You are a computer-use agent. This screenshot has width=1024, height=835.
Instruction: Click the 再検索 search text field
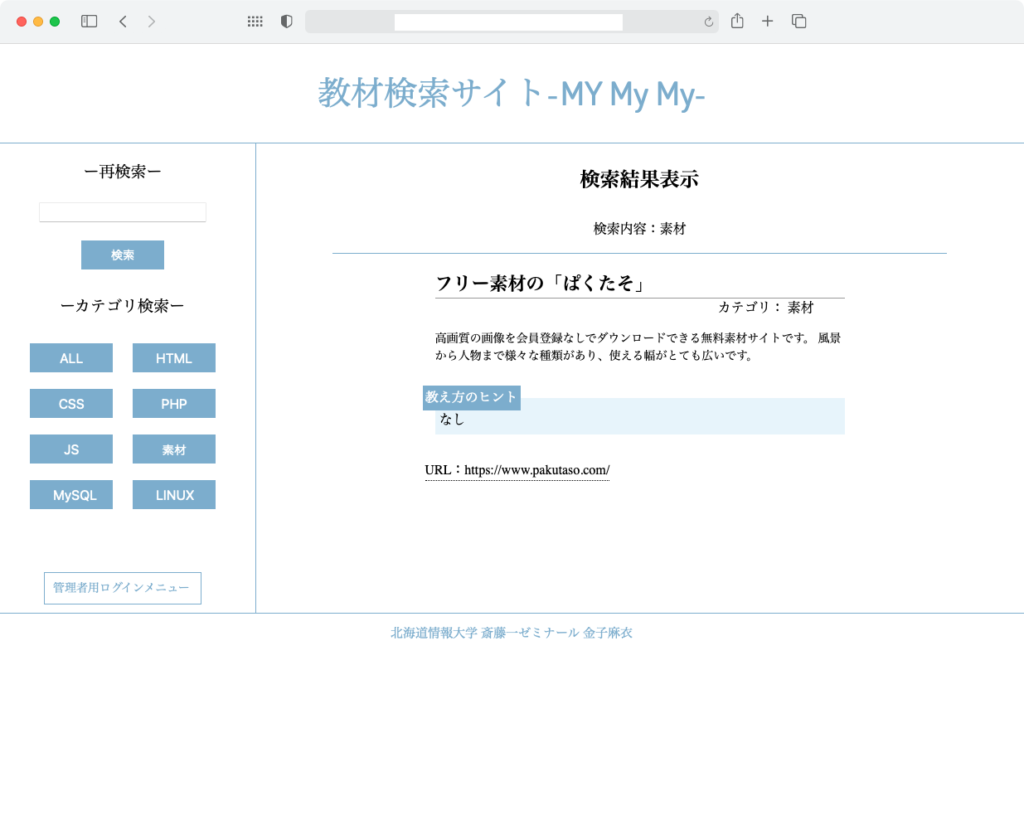pyautogui.click(x=122, y=212)
